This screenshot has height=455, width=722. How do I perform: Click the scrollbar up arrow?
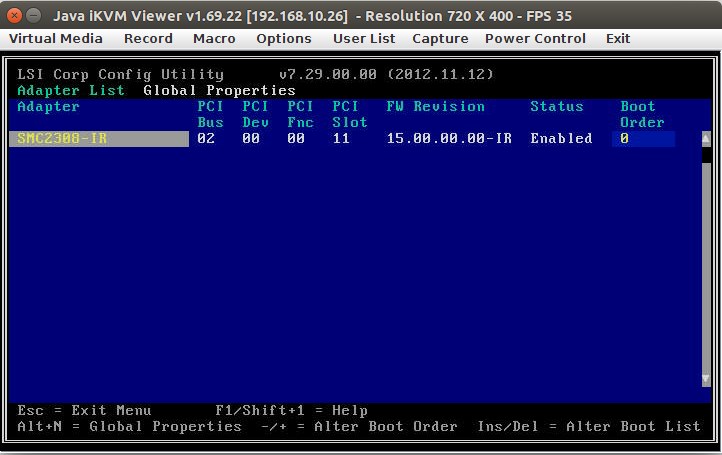click(706, 139)
